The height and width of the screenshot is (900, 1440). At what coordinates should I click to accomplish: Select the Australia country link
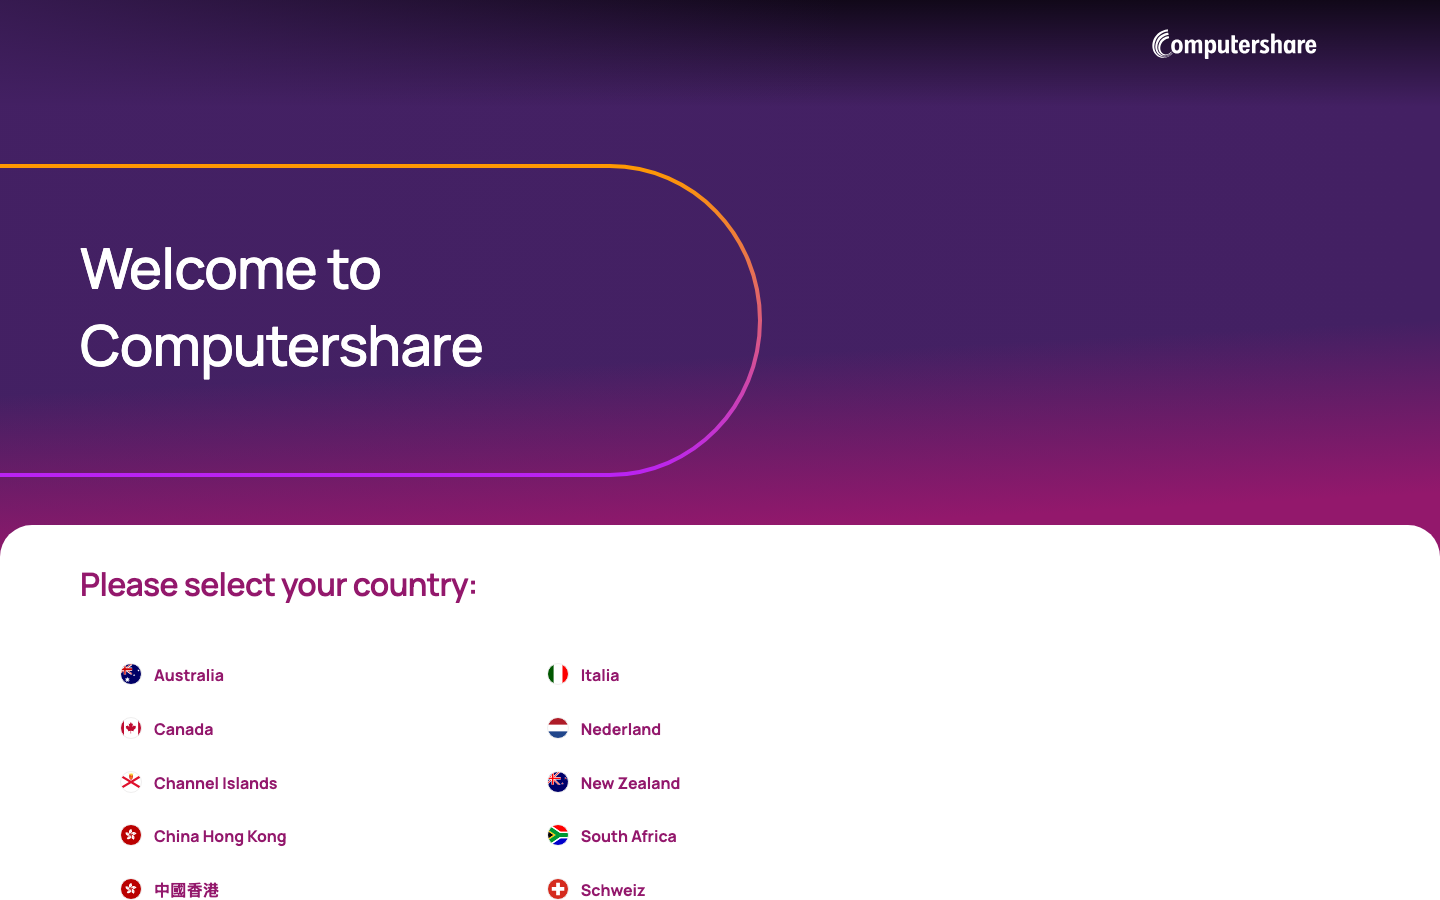[189, 675]
